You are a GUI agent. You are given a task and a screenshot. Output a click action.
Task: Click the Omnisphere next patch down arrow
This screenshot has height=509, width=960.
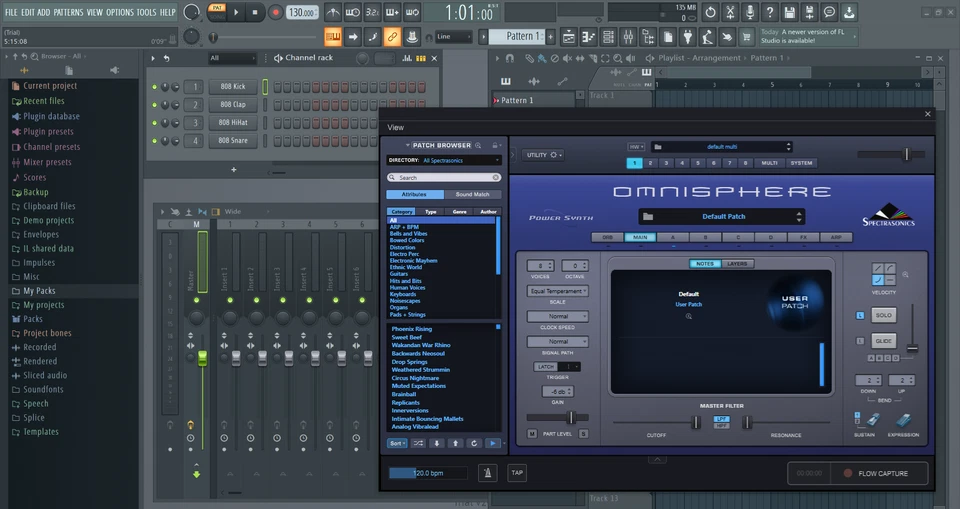point(437,443)
